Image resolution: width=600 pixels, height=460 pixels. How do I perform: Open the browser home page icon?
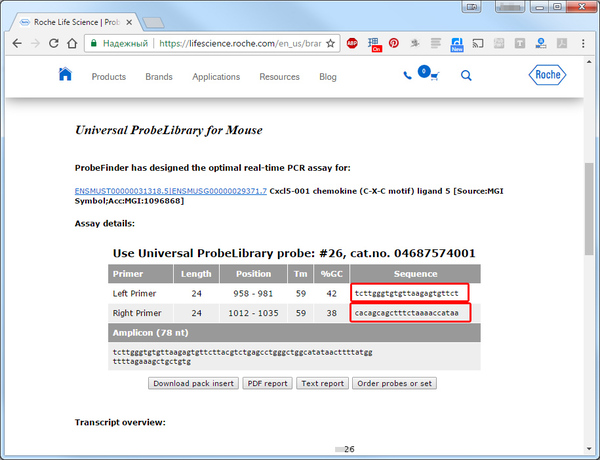[x=72, y=43]
